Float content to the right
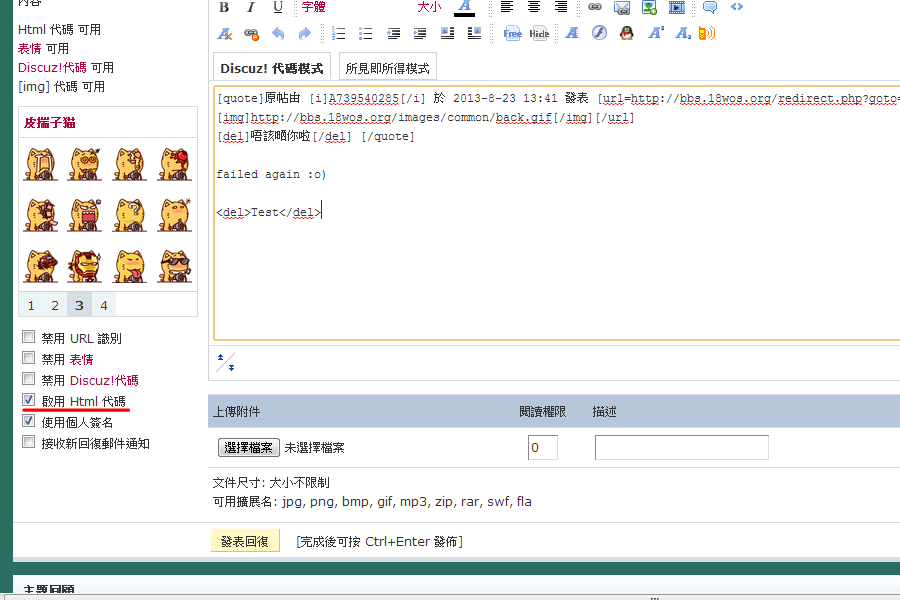 (x=474, y=33)
